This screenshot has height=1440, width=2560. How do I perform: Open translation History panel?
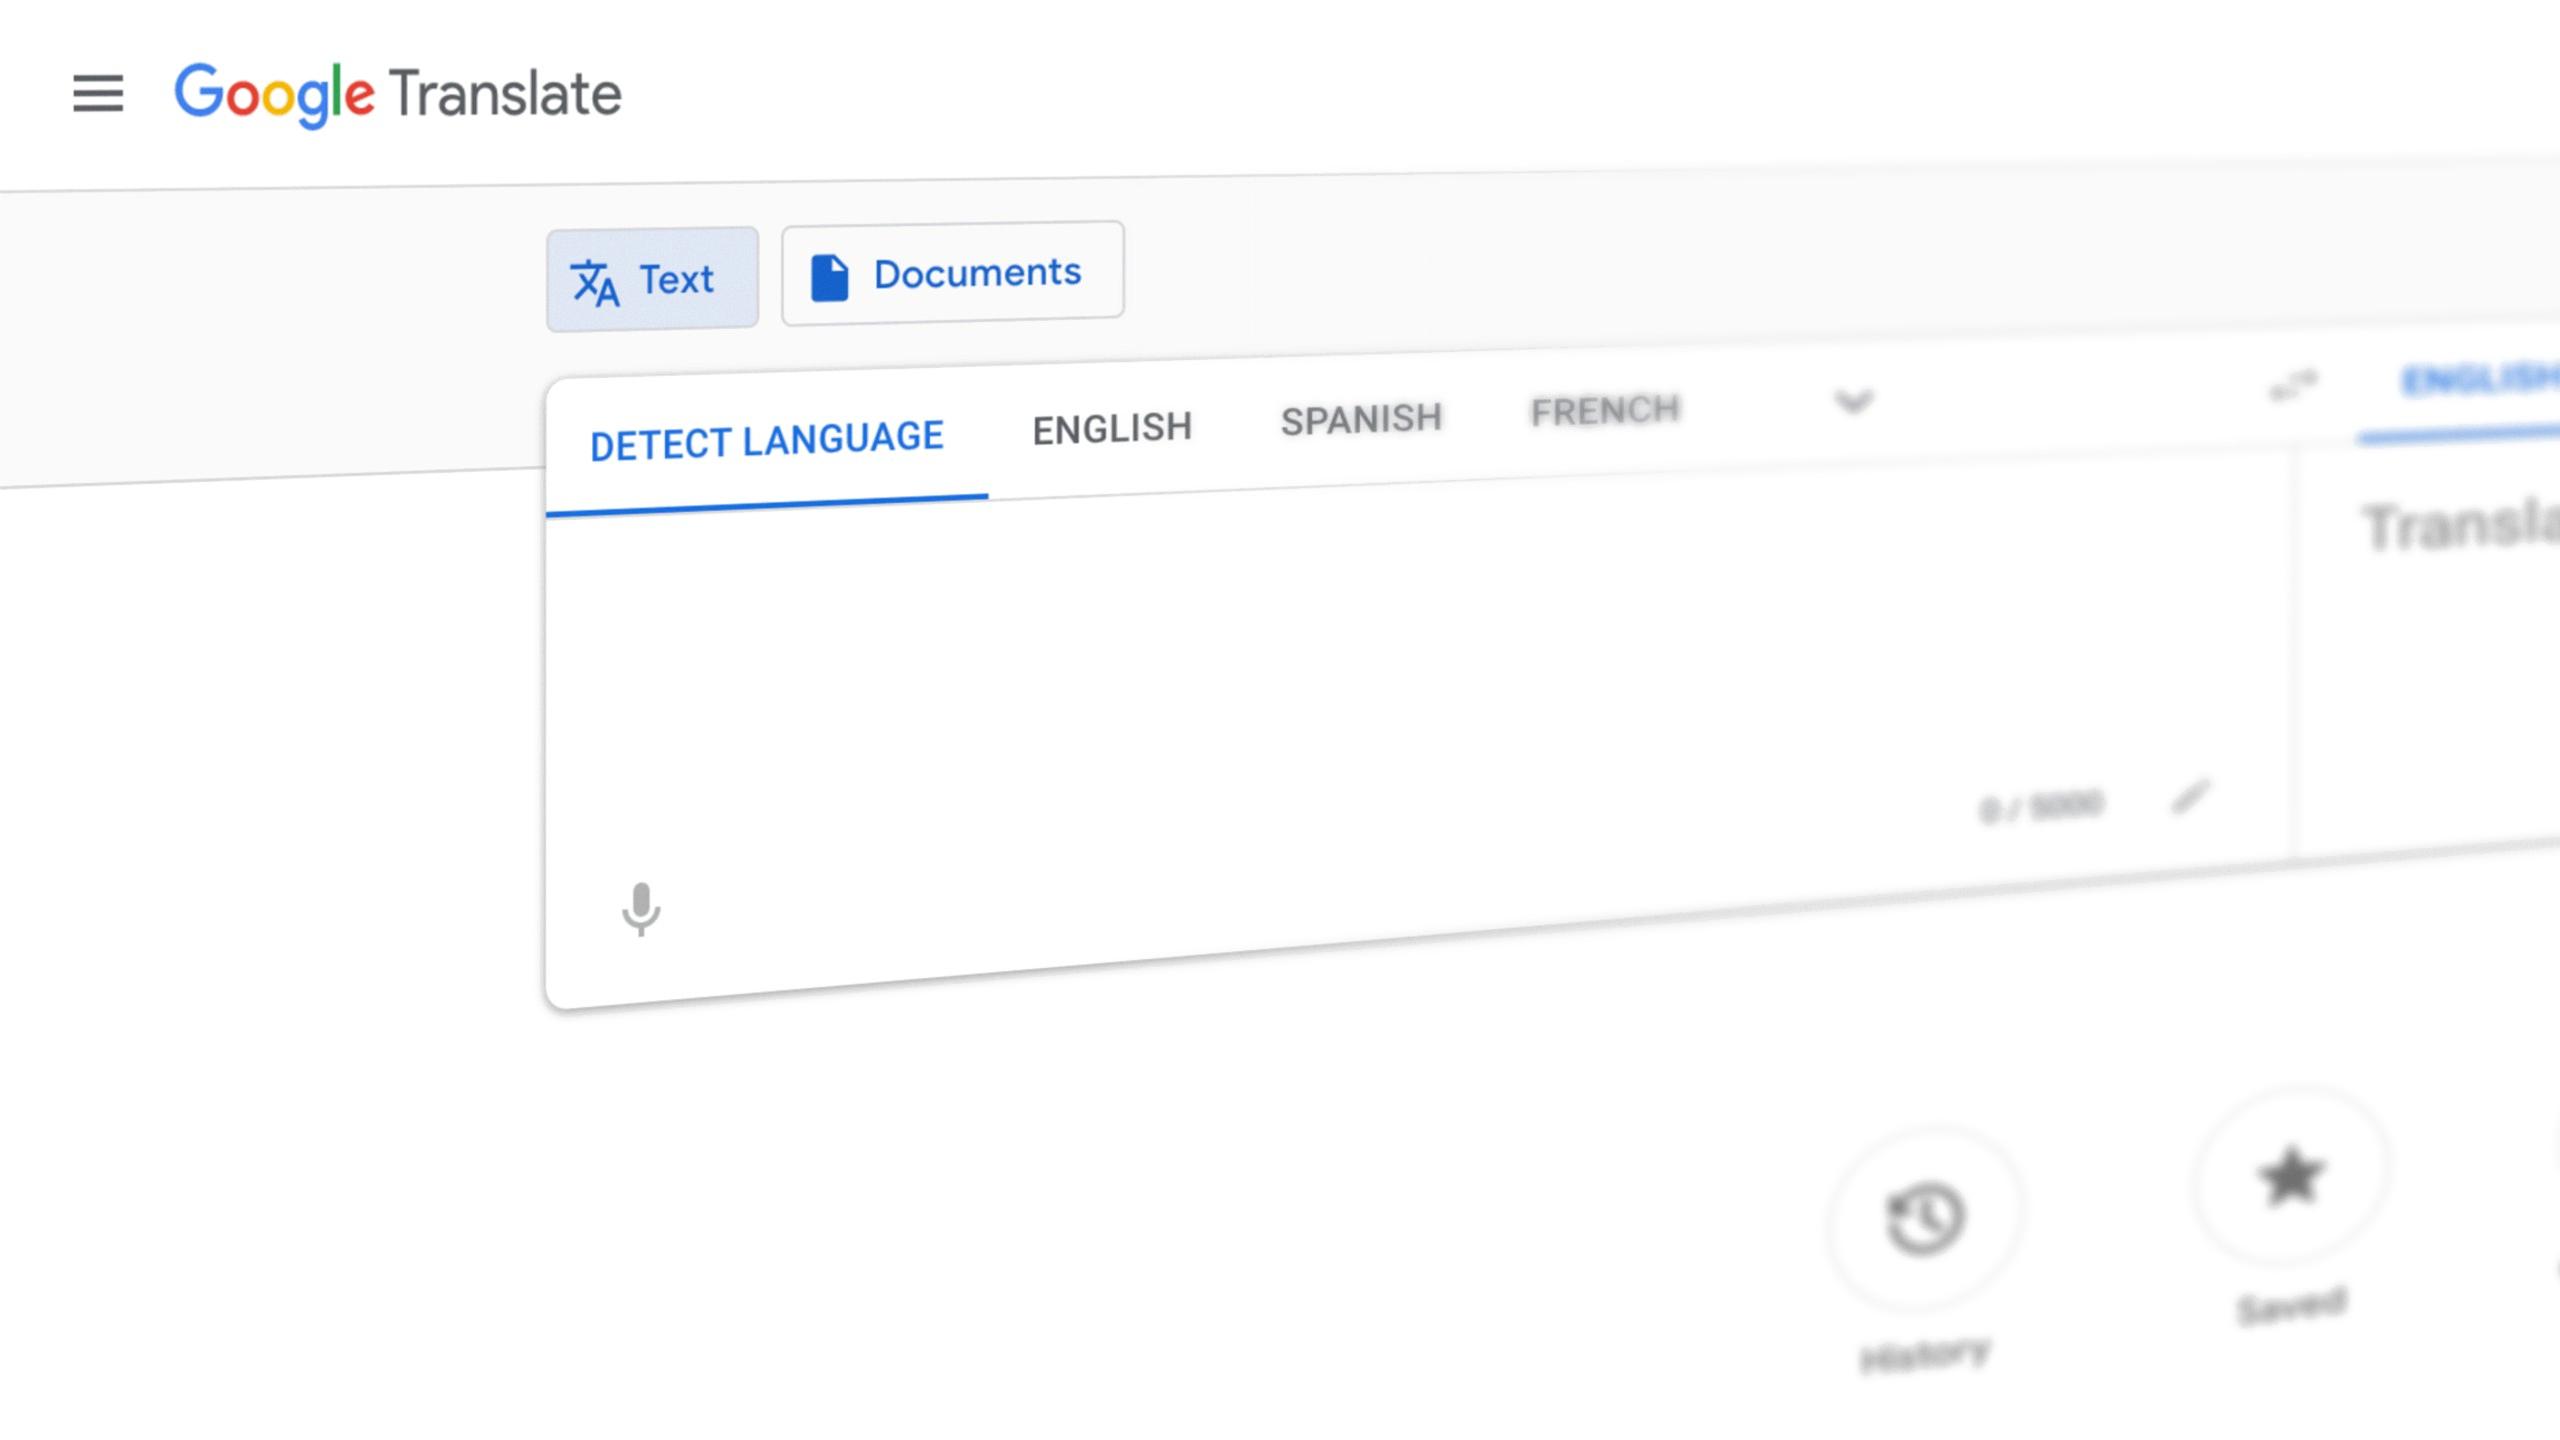coord(1922,1218)
